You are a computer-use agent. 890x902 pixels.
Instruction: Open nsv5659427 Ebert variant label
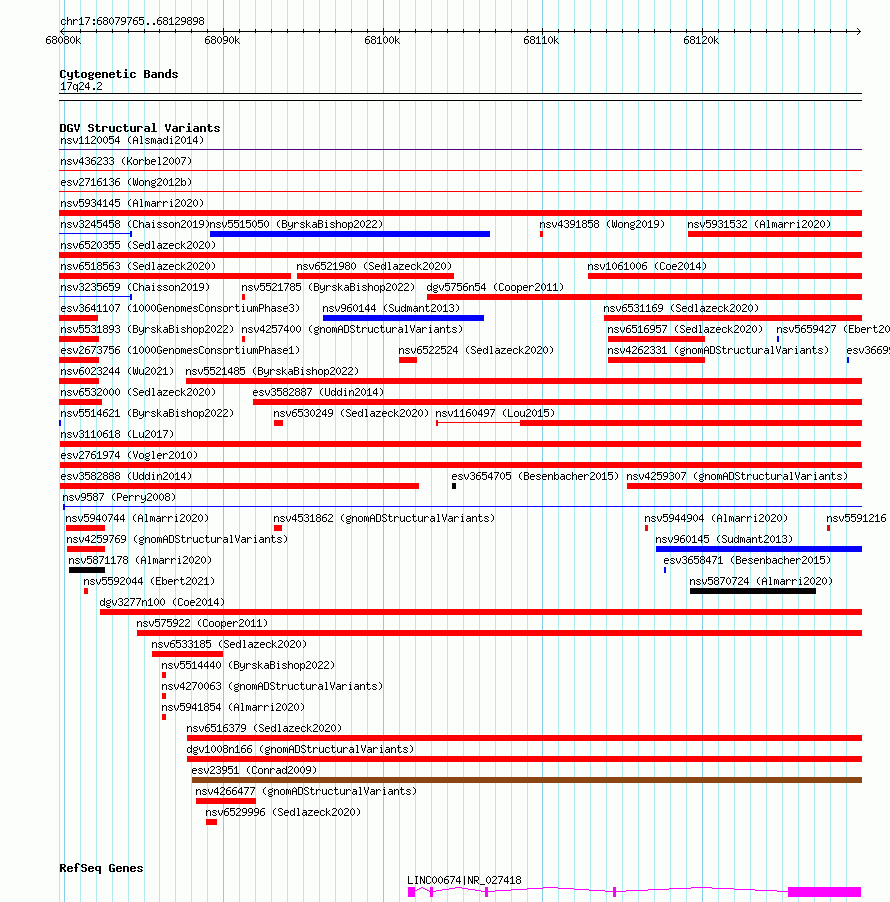coord(832,330)
